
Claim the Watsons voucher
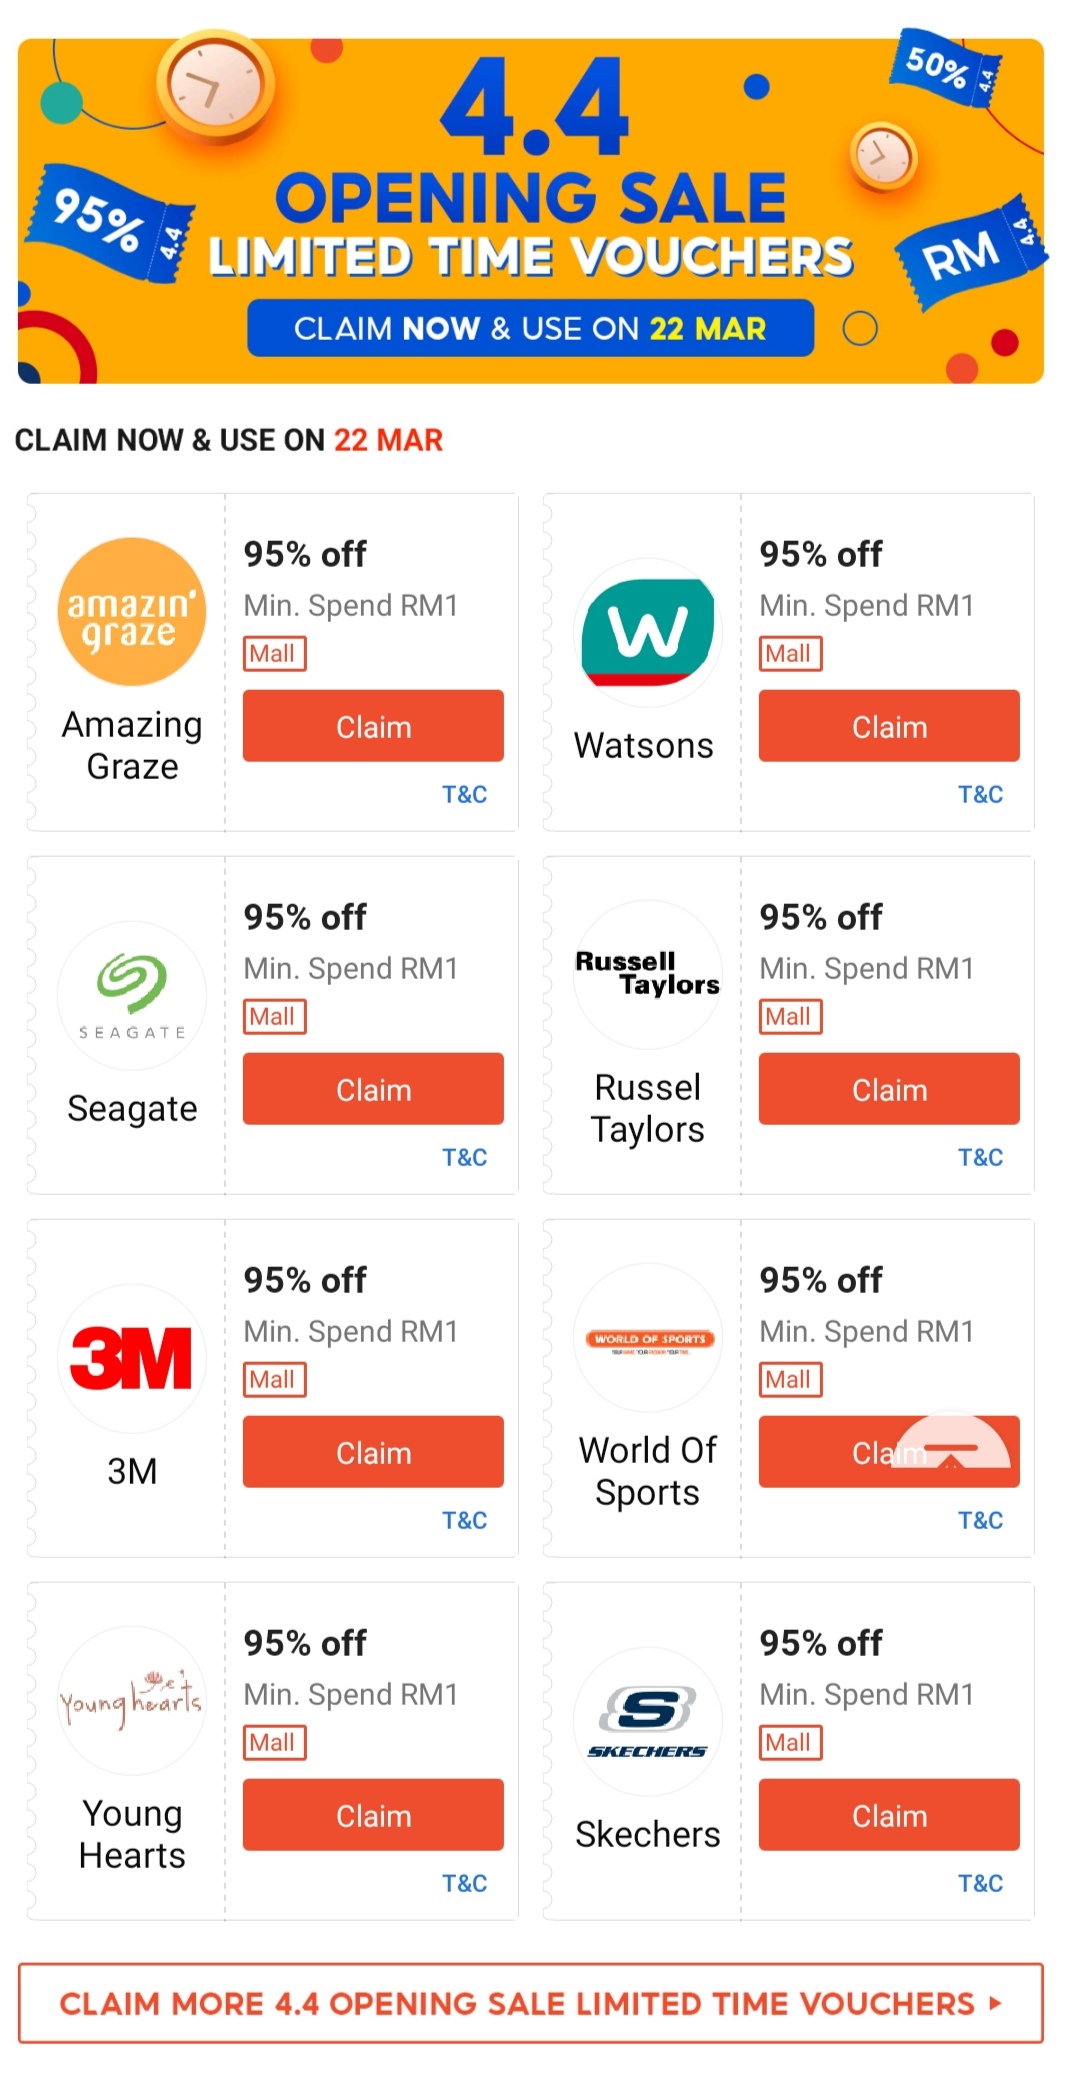pyautogui.click(x=889, y=726)
